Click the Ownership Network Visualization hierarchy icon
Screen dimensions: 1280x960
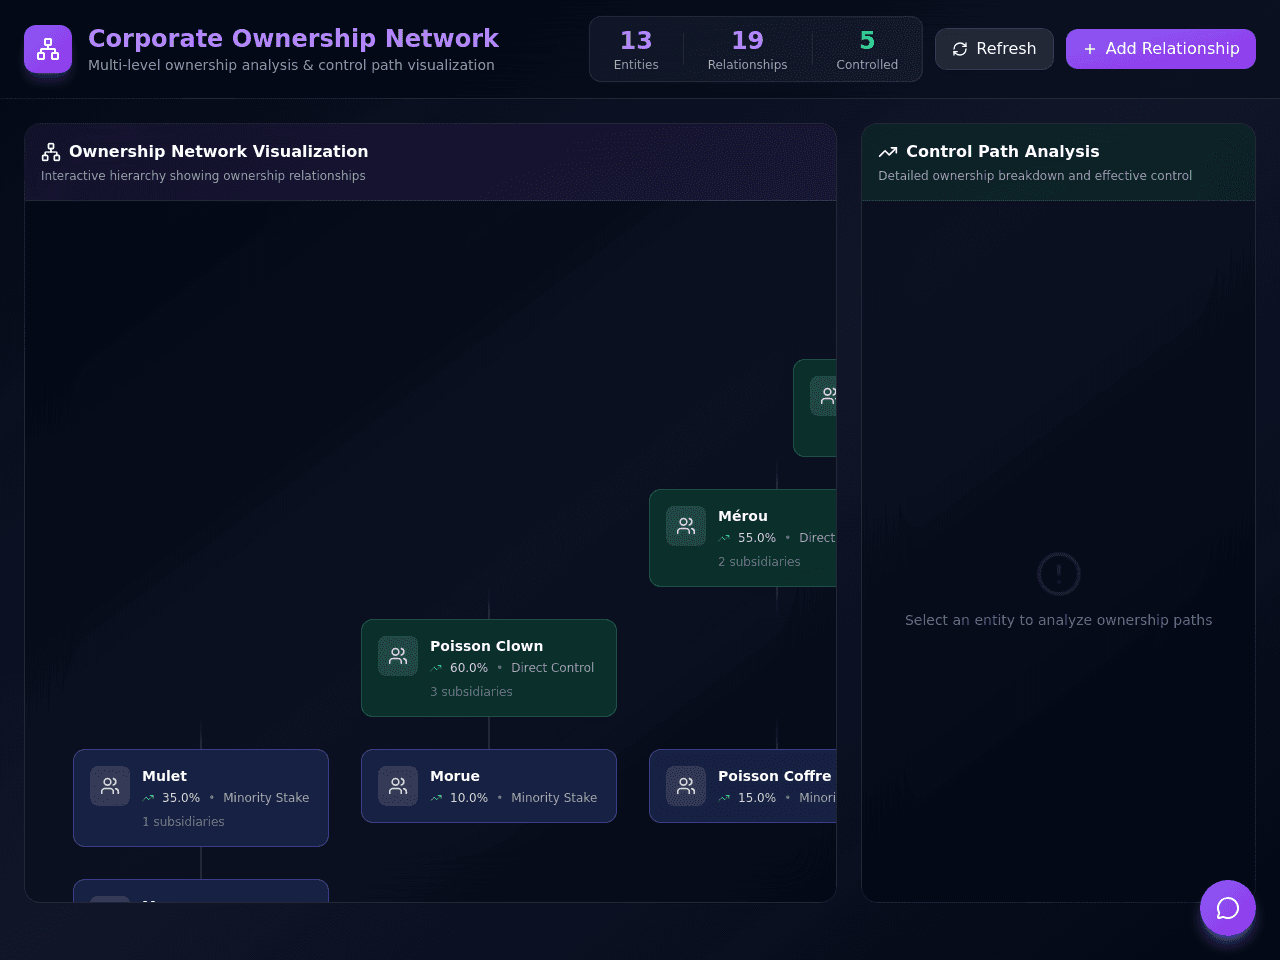coord(51,152)
